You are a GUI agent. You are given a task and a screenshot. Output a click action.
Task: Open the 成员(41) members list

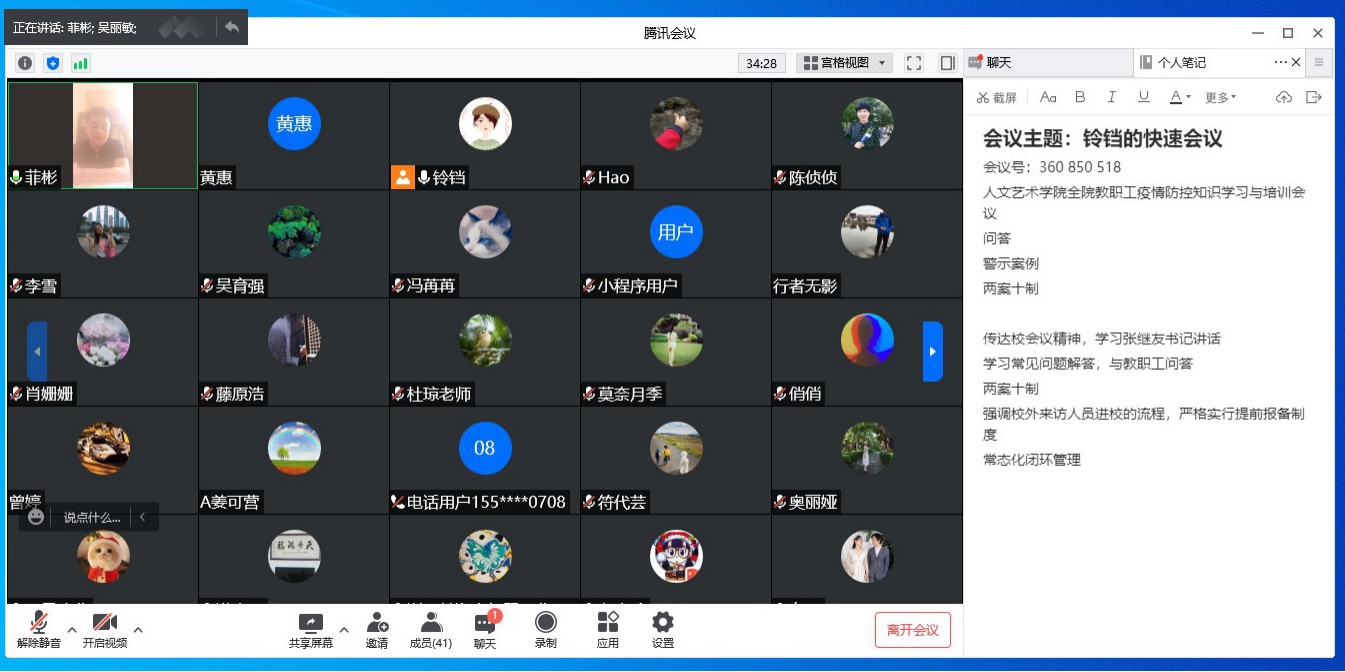pyautogui.click(x=431, y=624)
